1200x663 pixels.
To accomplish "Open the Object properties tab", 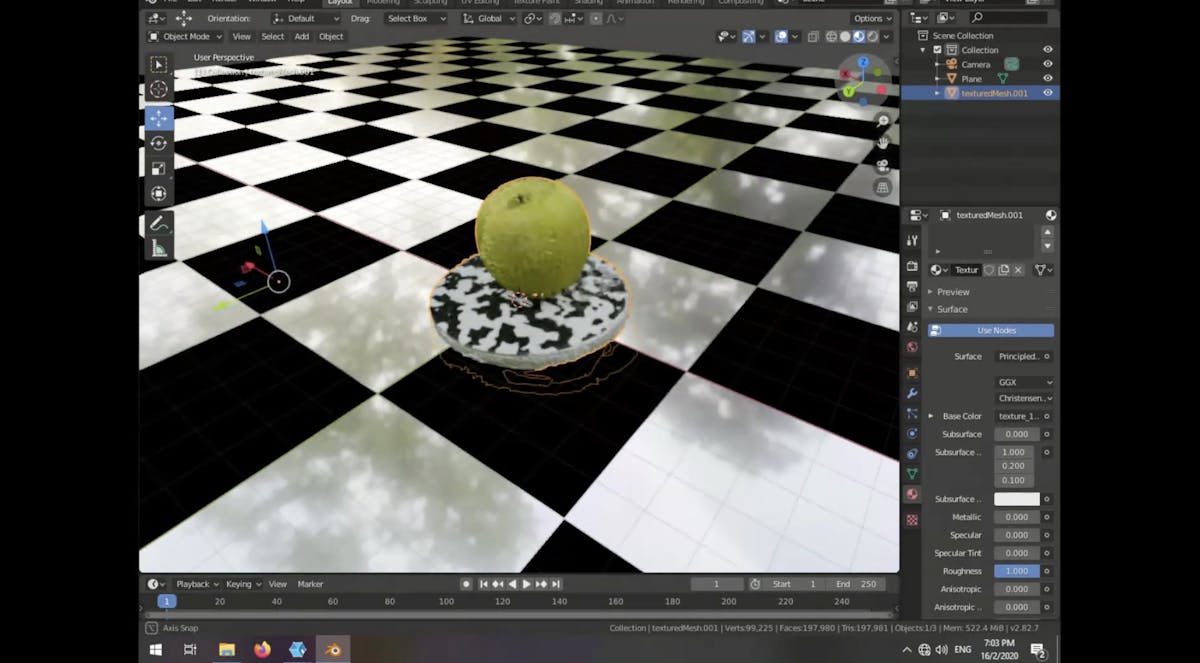I will click(912, 373).
